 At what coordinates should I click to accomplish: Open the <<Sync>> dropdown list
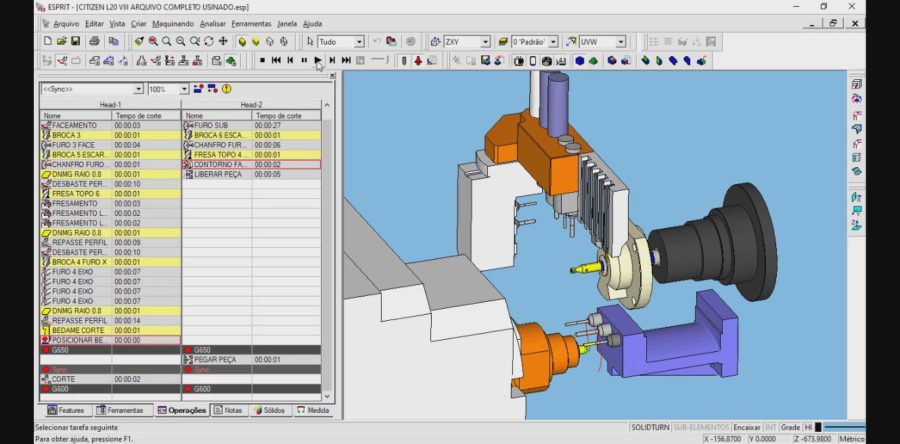tap(139, 89)
